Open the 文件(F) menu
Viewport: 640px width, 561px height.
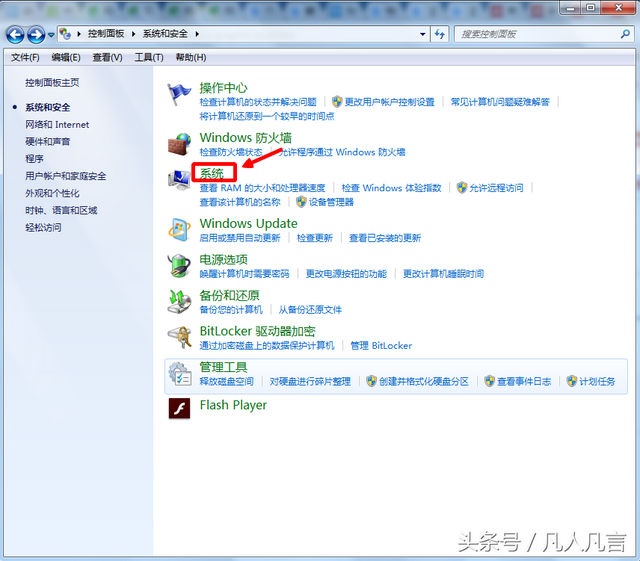point(25,58)
